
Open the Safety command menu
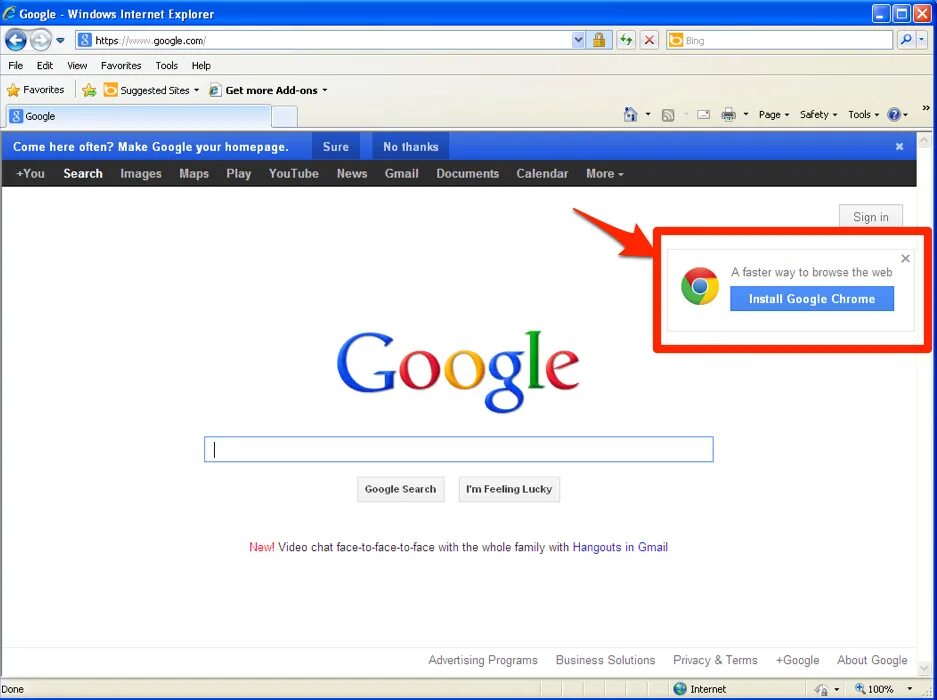(818, 114)
